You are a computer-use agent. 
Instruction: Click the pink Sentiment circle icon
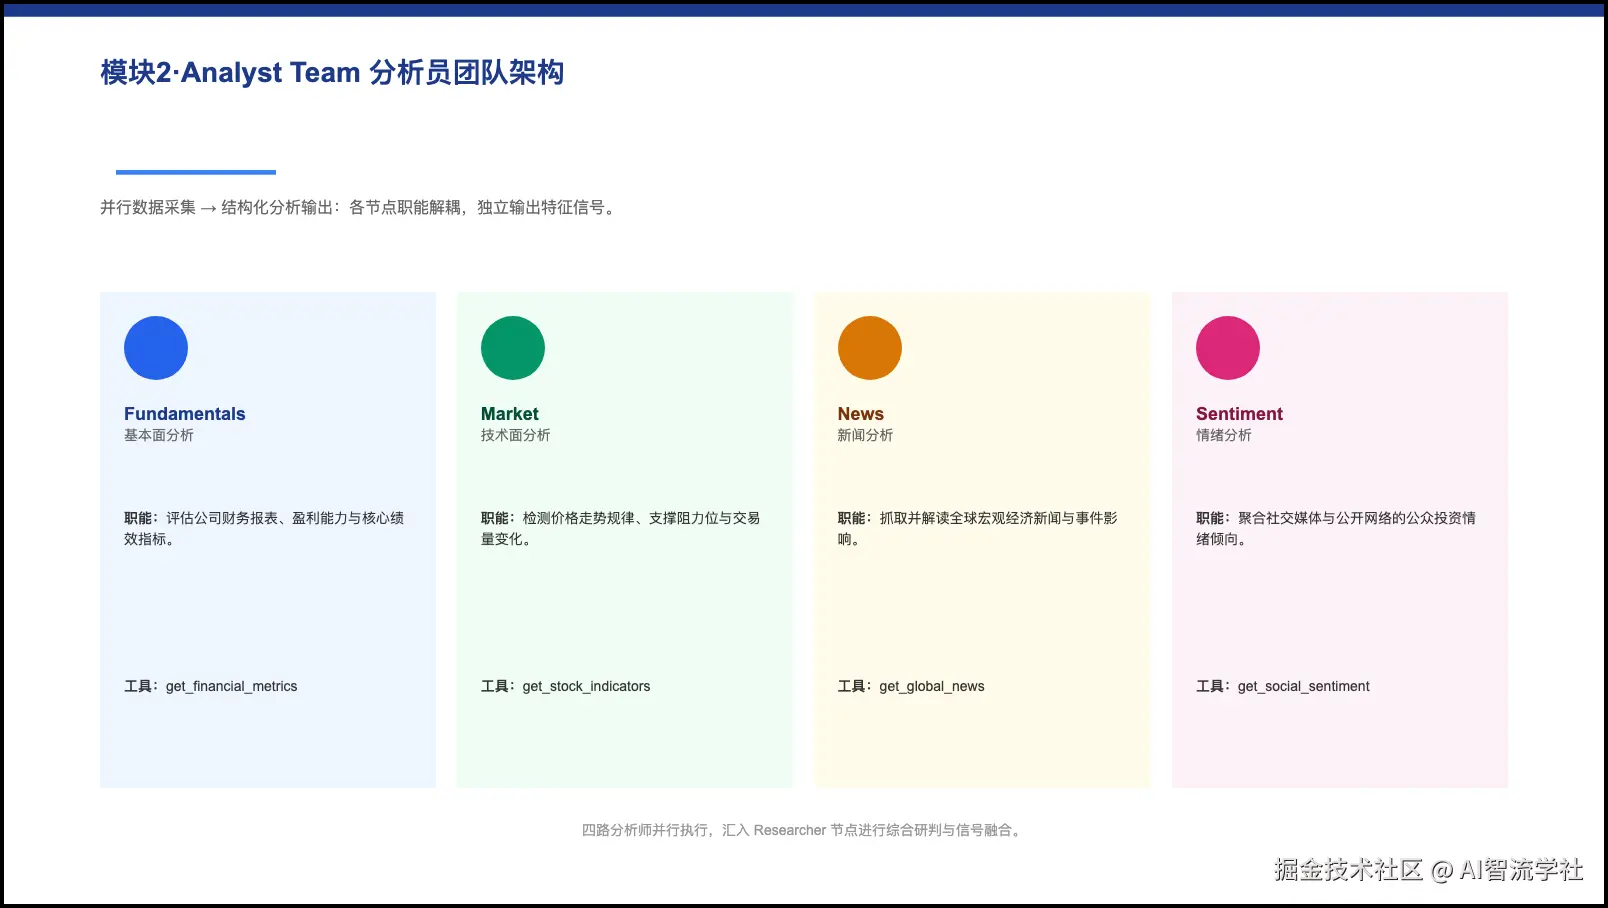[1228, 348]
